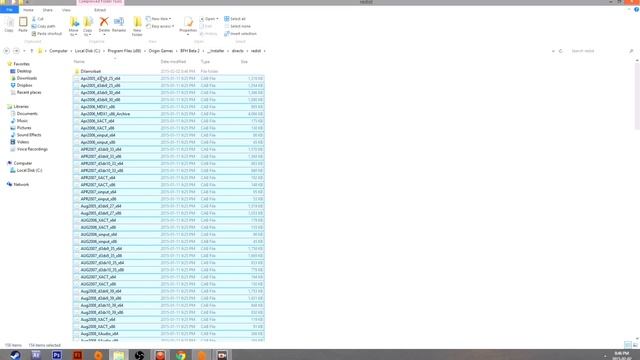This screenshot has height=360, width=640.
Task: Click the Cut scissors icon
Action: pos(34,19)
